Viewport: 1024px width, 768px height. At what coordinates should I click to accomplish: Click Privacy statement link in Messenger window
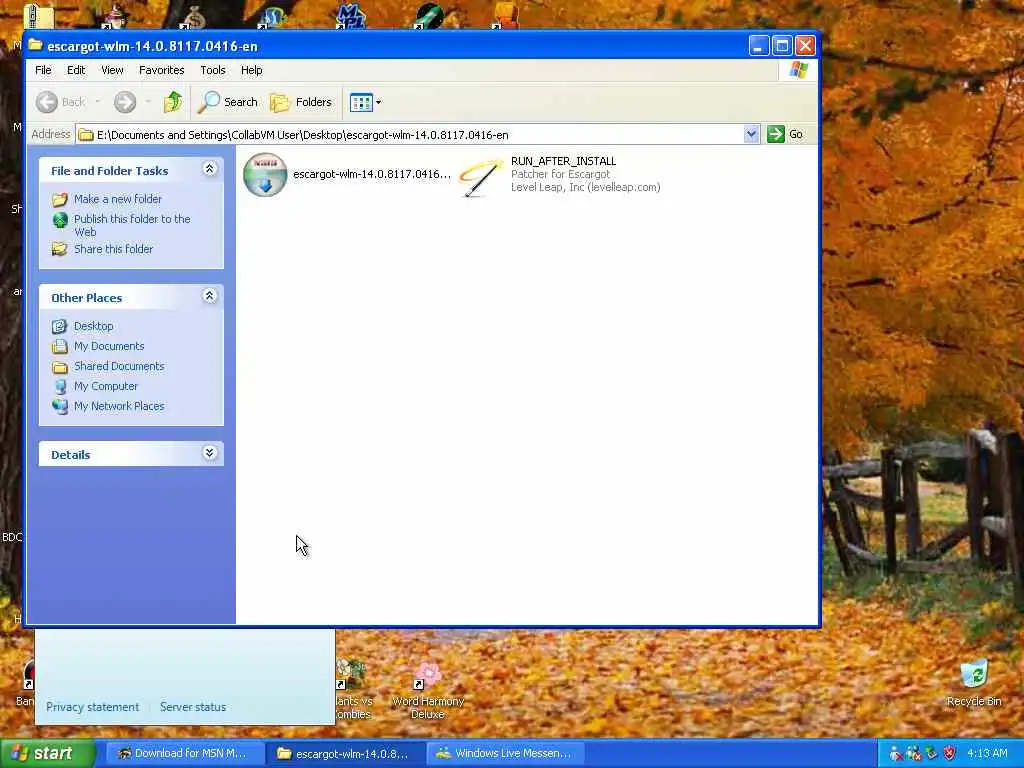(92, 707)
